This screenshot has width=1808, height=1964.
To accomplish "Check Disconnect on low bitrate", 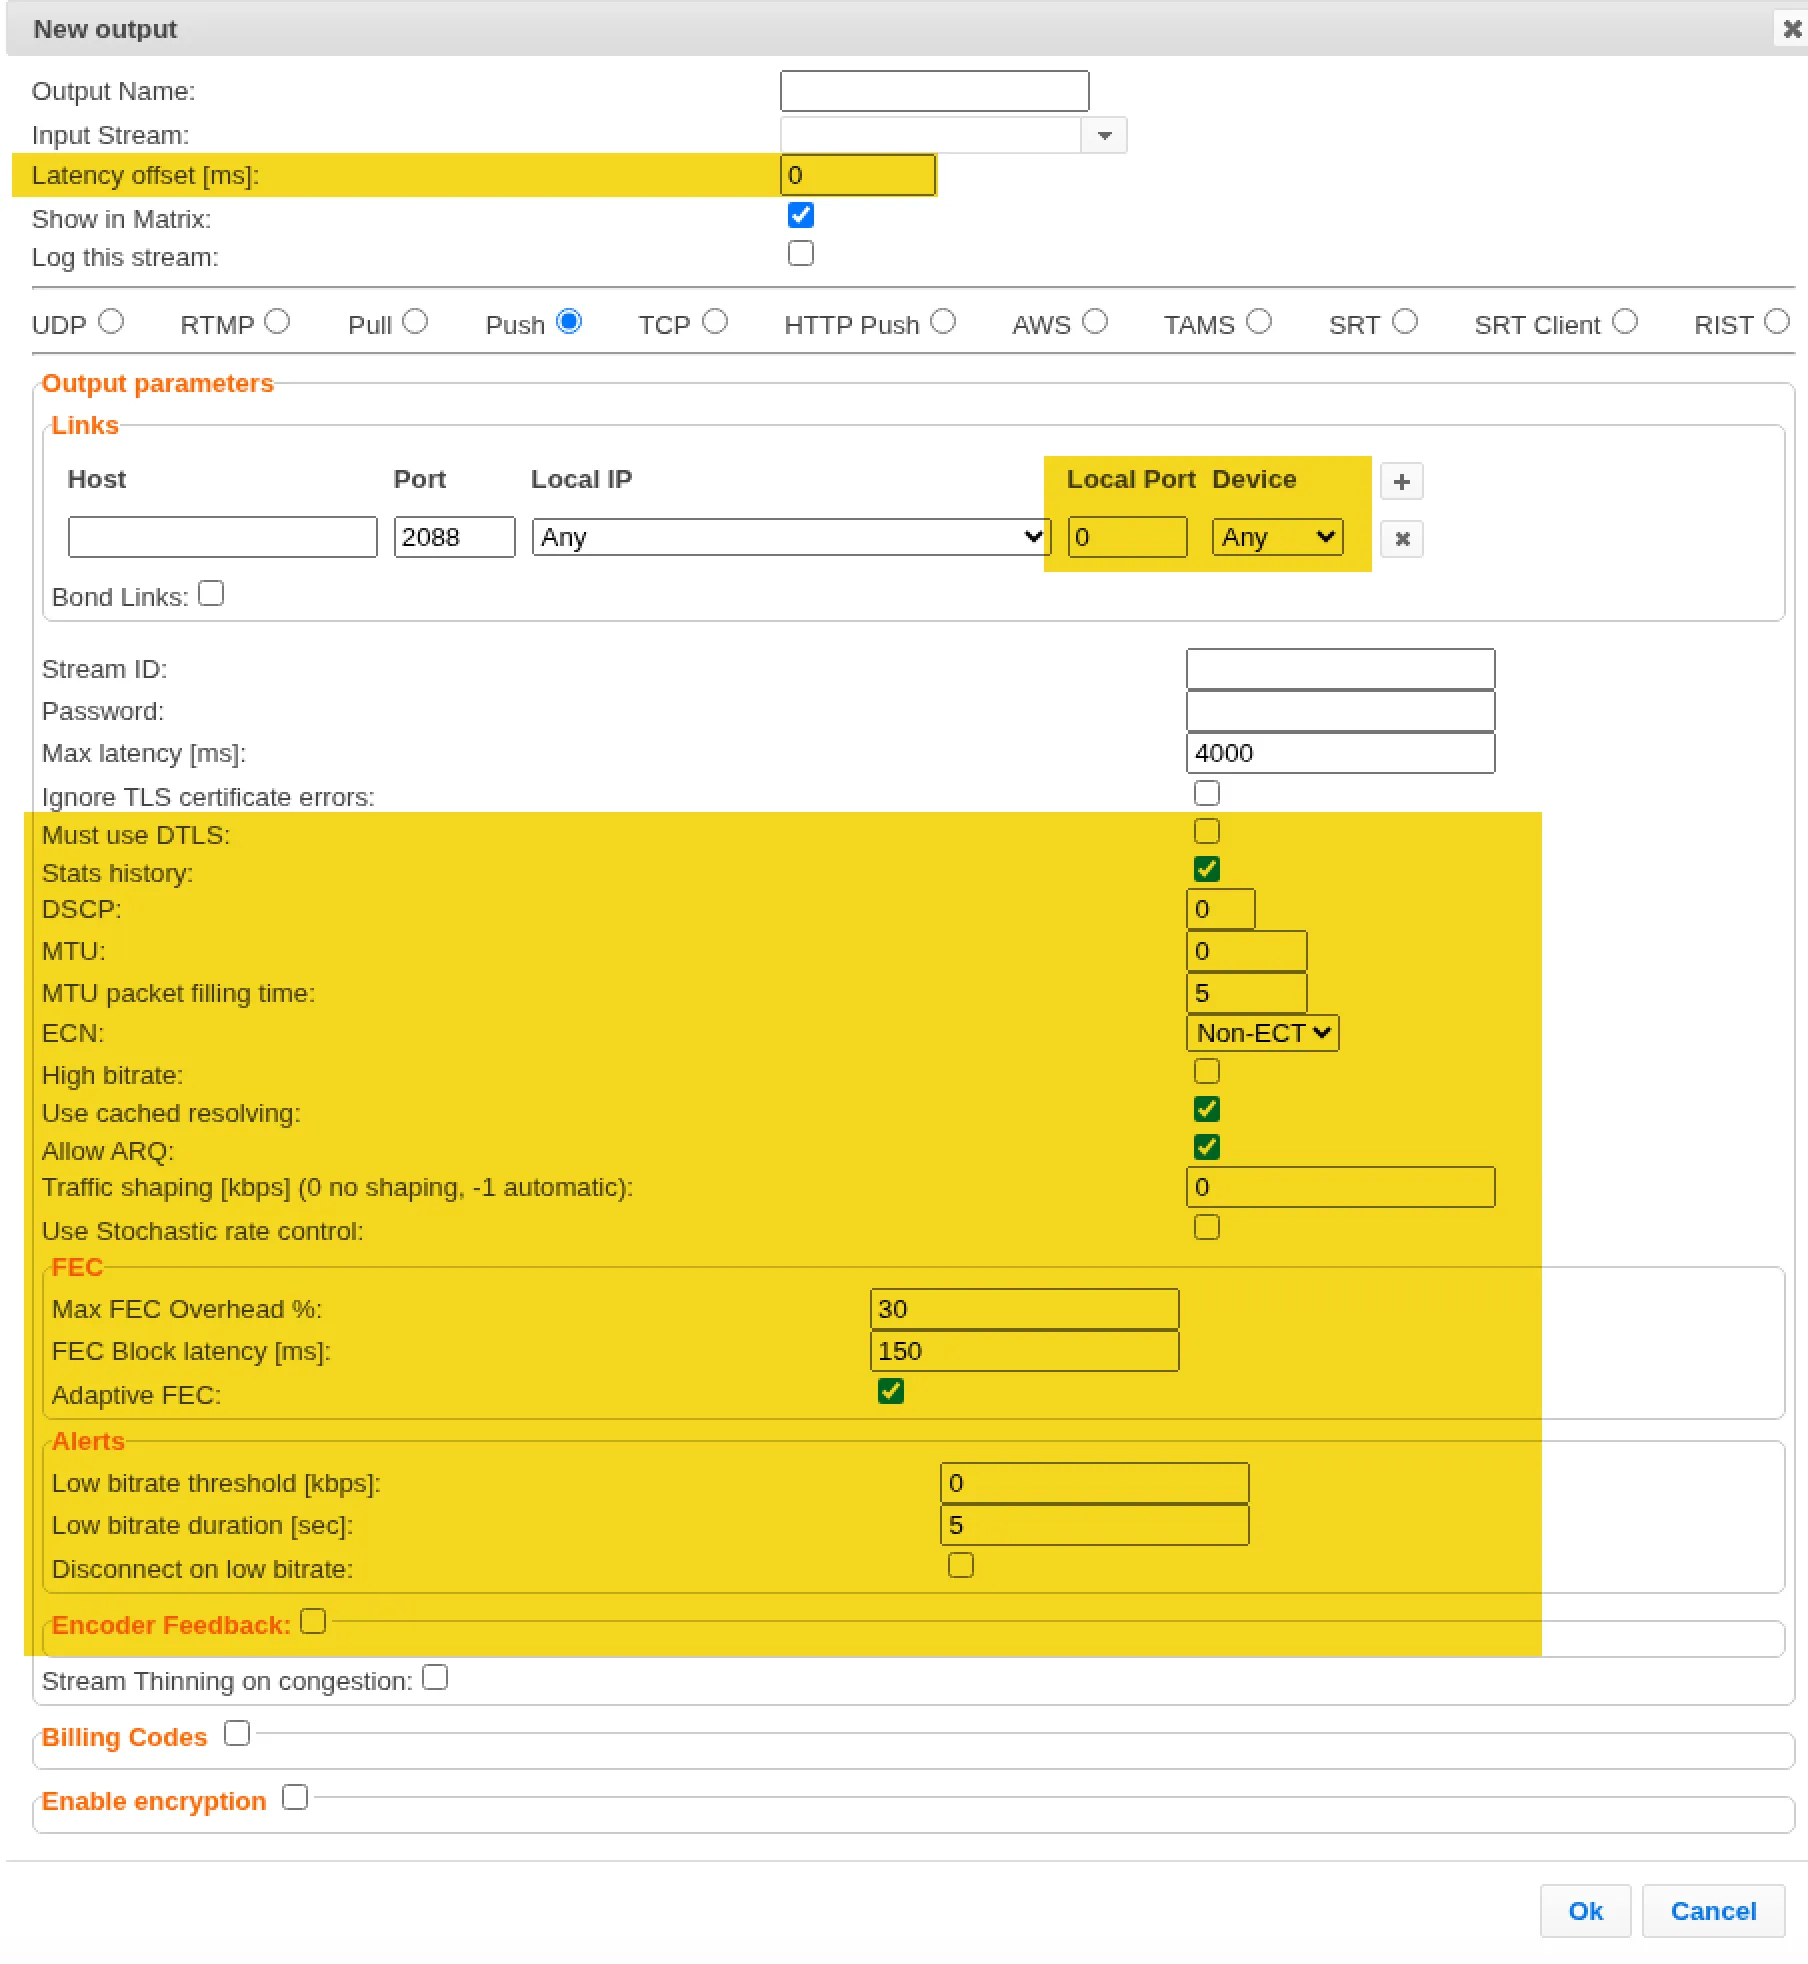I will (961, 1565).
